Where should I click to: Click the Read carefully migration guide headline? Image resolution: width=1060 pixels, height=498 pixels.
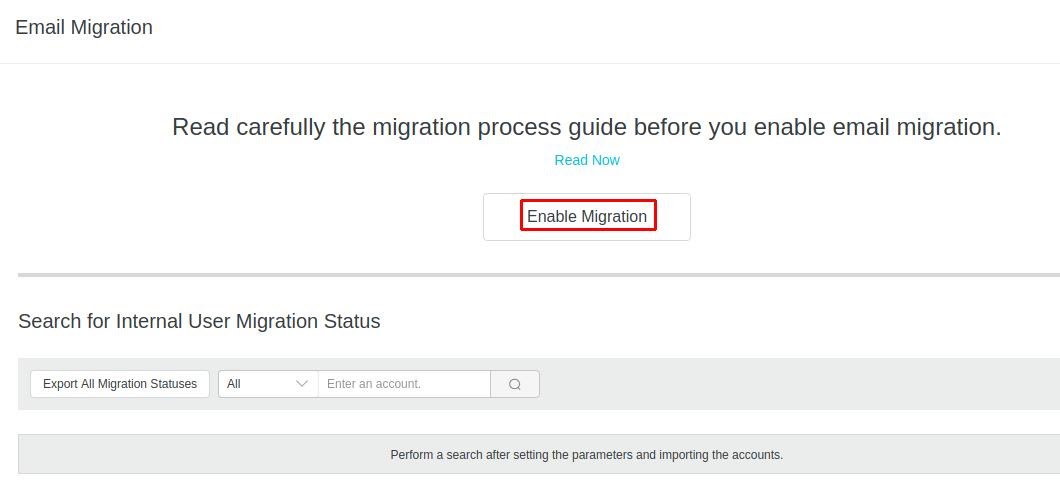[x=586, y=127]
